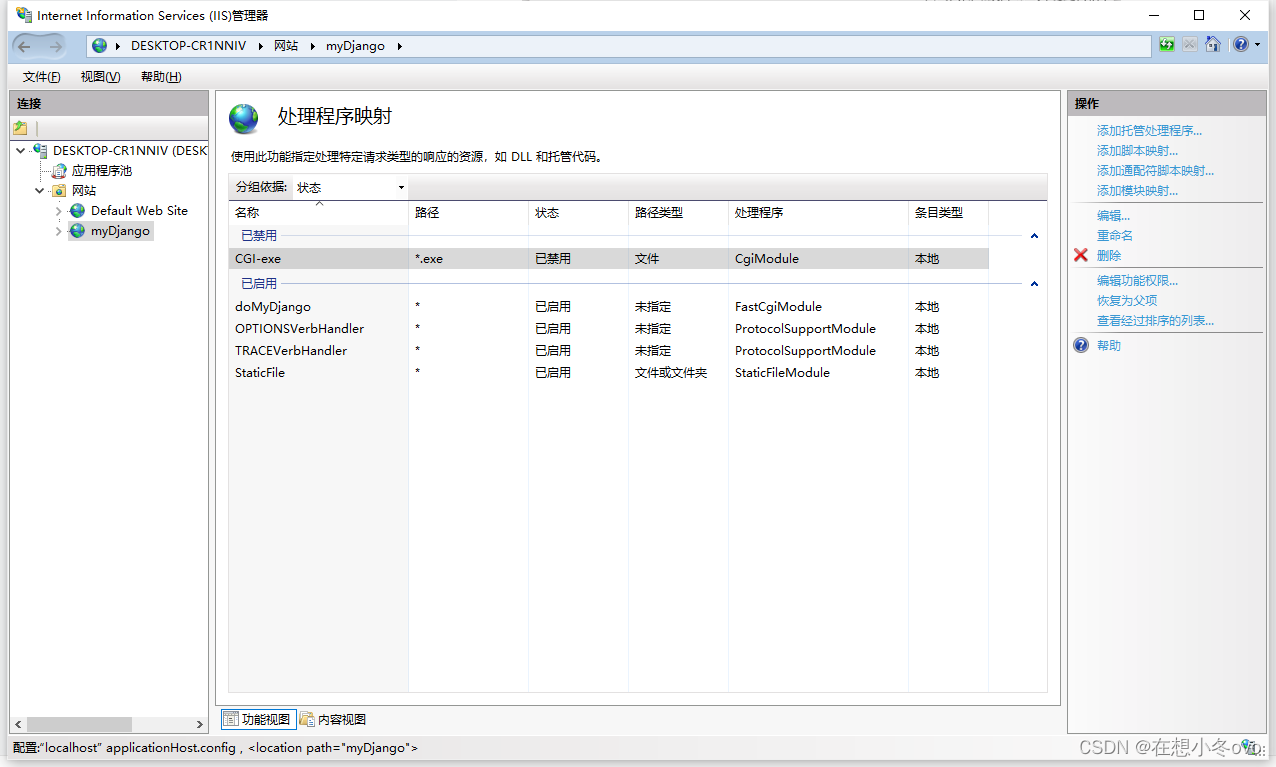Expand the myDjango site node
1276x767 pixels.
coord(59,231)
